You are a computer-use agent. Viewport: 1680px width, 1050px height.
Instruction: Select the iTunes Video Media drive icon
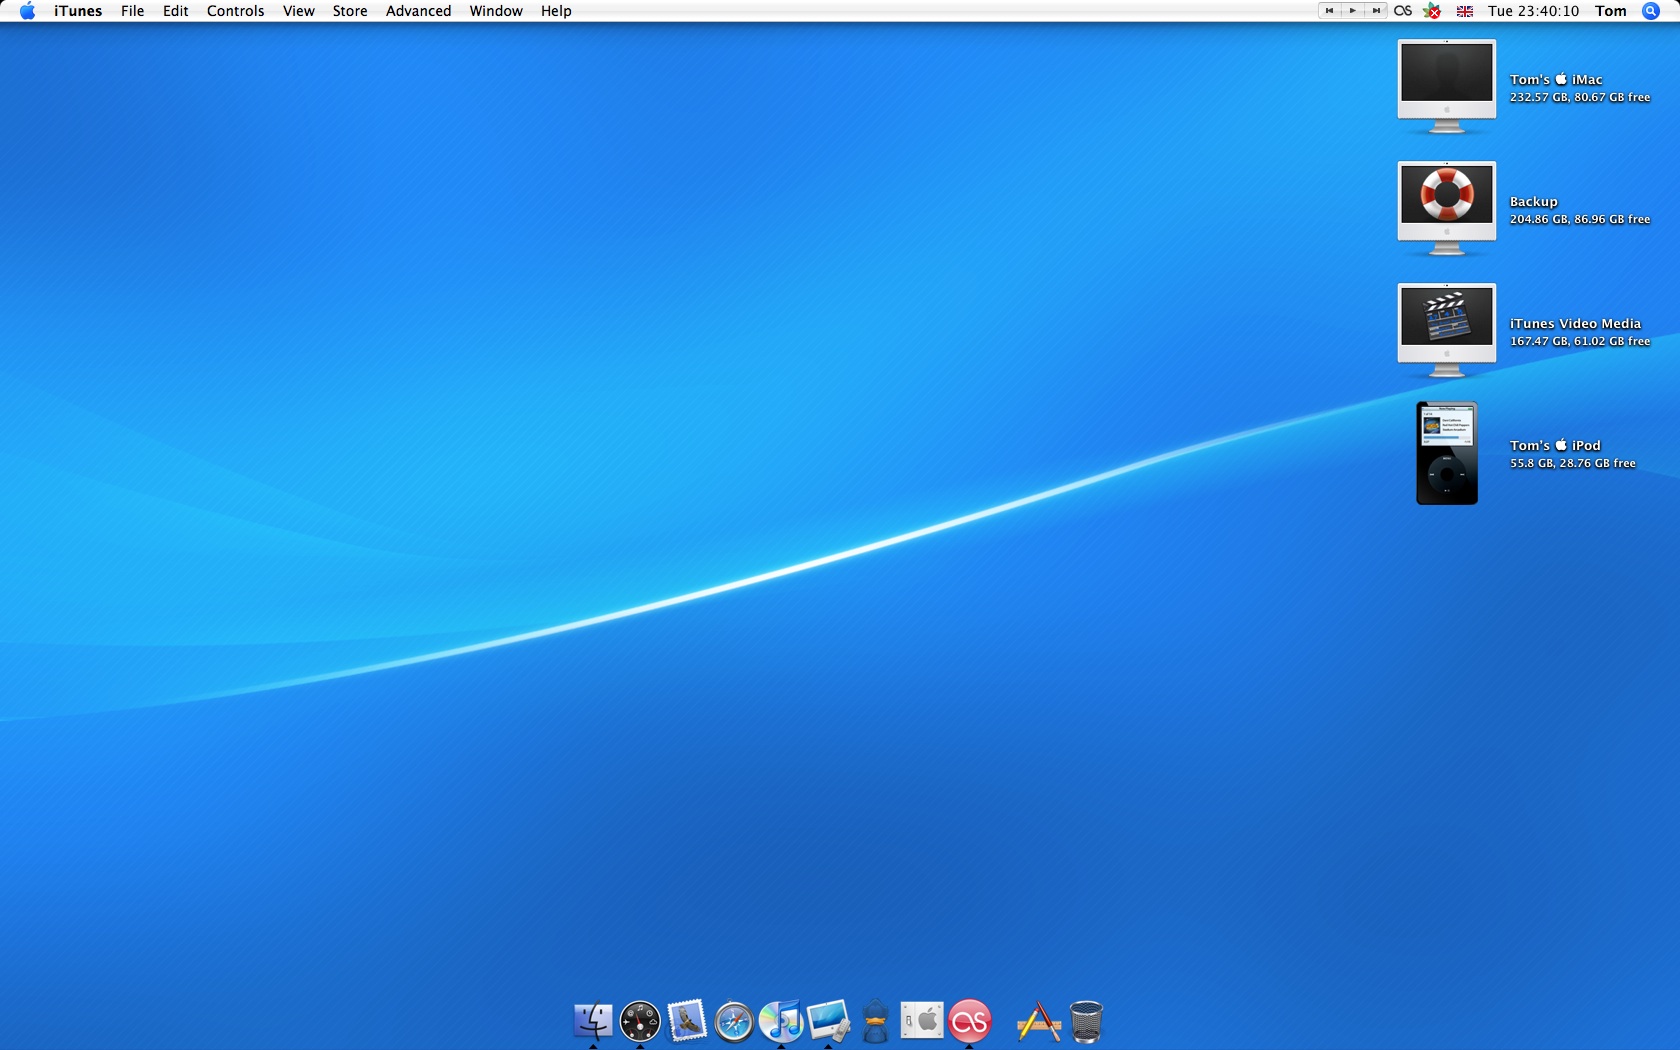(1446, 331)
